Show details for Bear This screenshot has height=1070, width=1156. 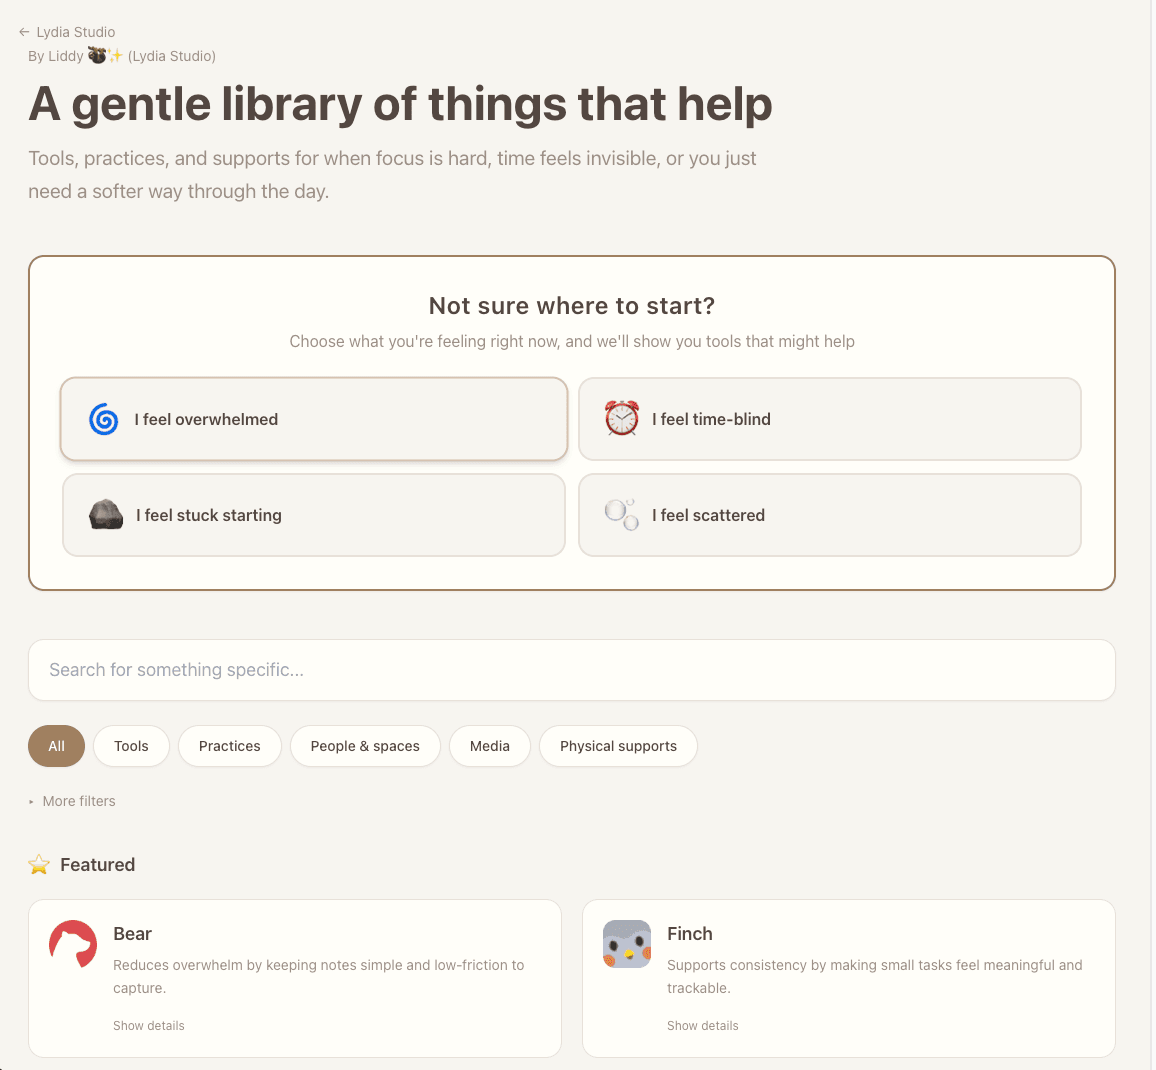click(x=148, y=1025)
